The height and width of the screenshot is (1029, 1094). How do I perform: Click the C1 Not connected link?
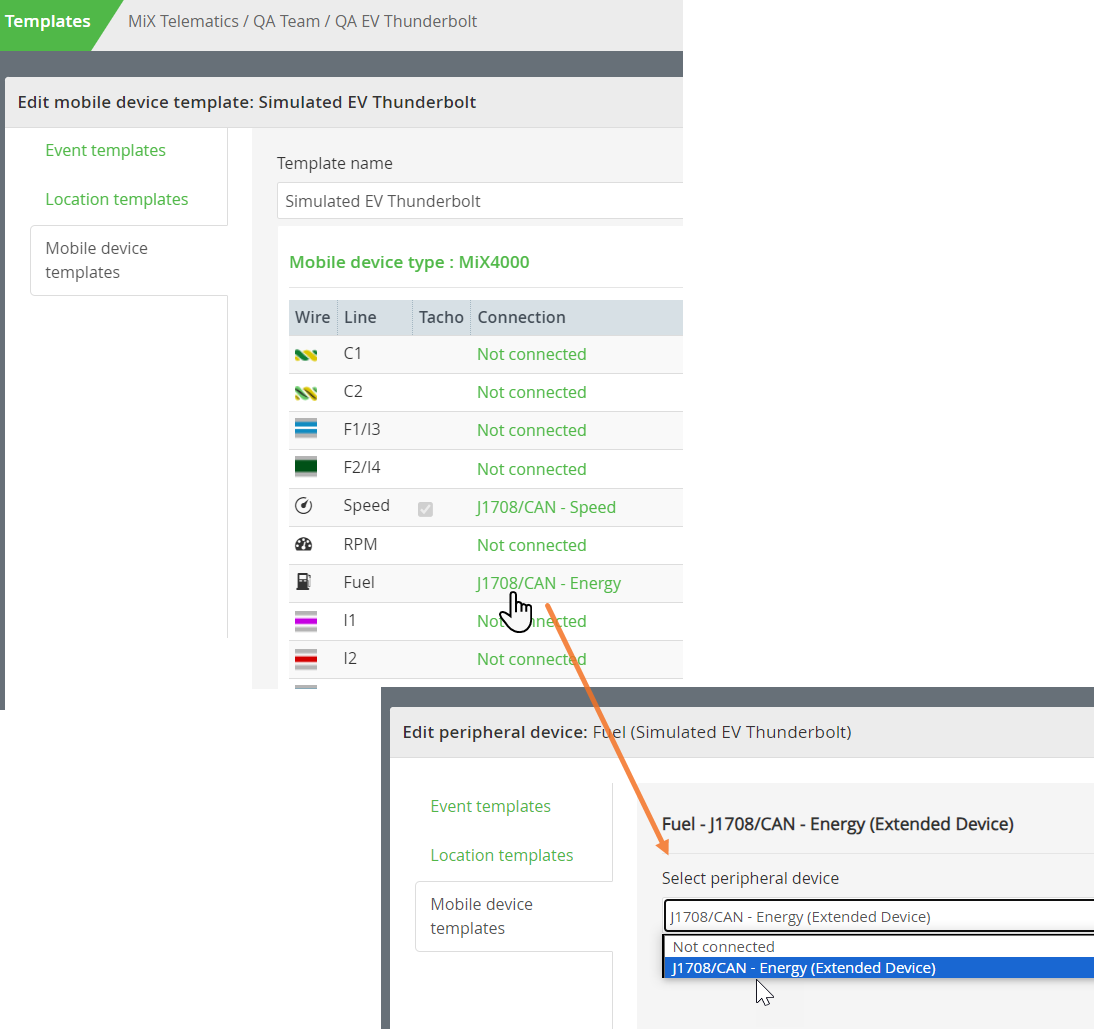(x=532, y=354)
